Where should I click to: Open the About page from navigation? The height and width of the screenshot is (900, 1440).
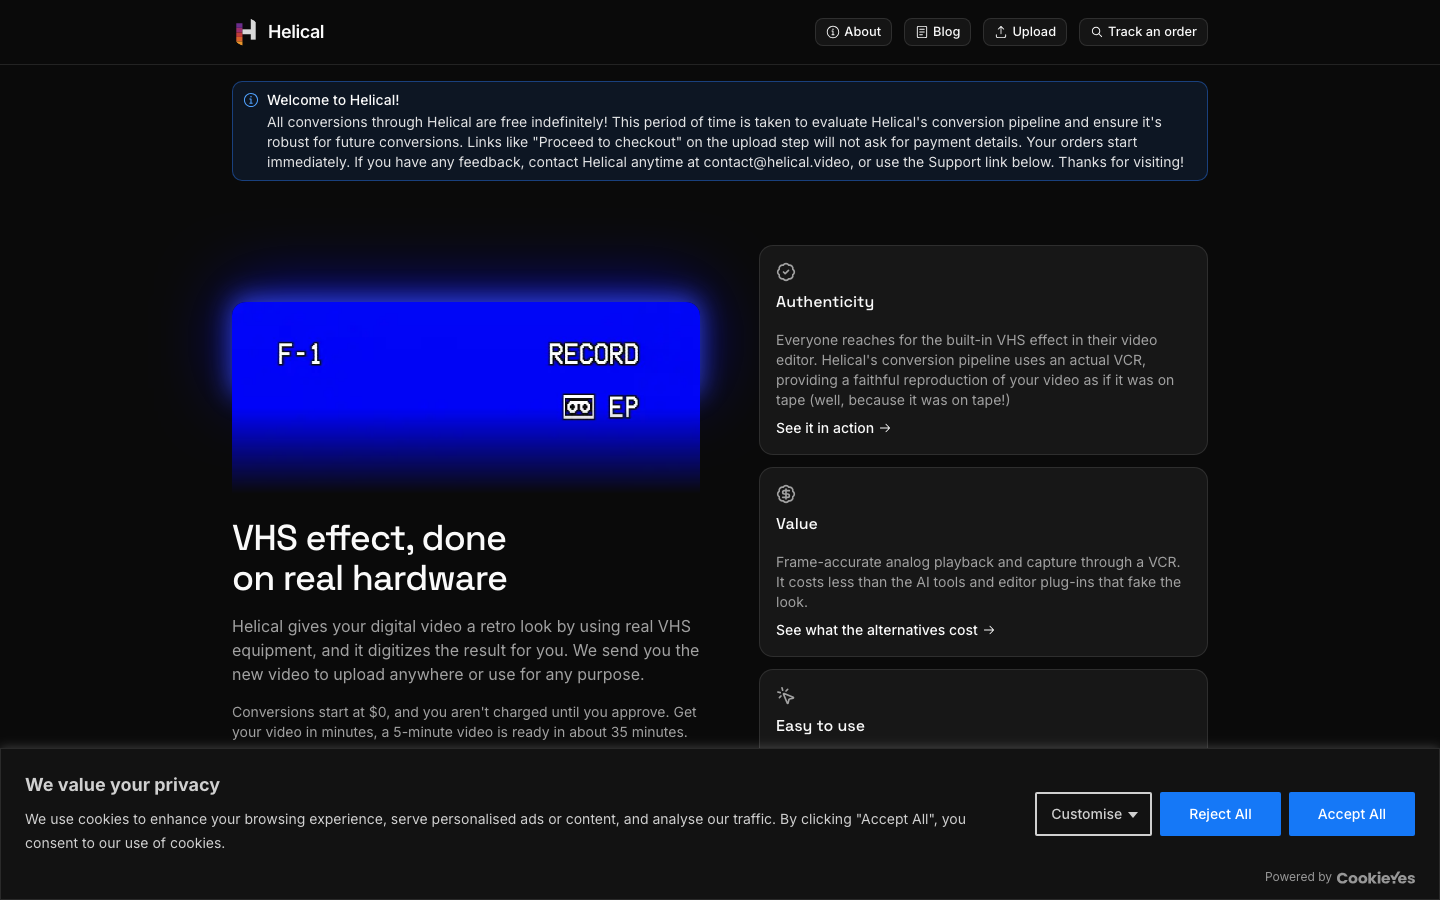coord(853,32)
